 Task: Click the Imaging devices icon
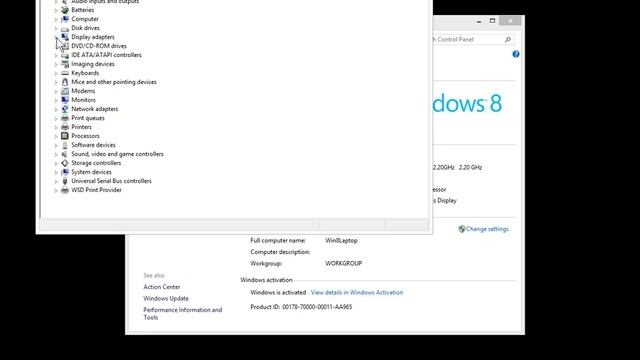pos(64,64)
